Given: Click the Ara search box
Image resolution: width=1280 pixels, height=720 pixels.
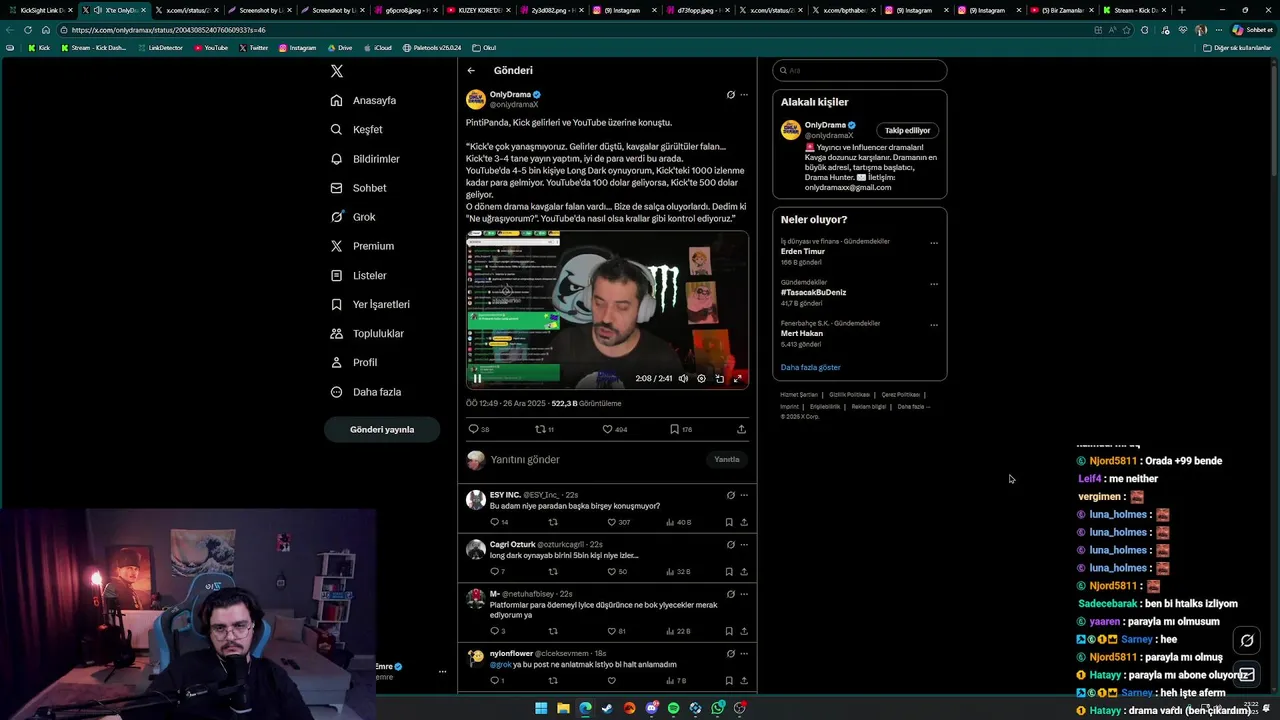Looking at the screenshot, I should click(x=859, y=71).
